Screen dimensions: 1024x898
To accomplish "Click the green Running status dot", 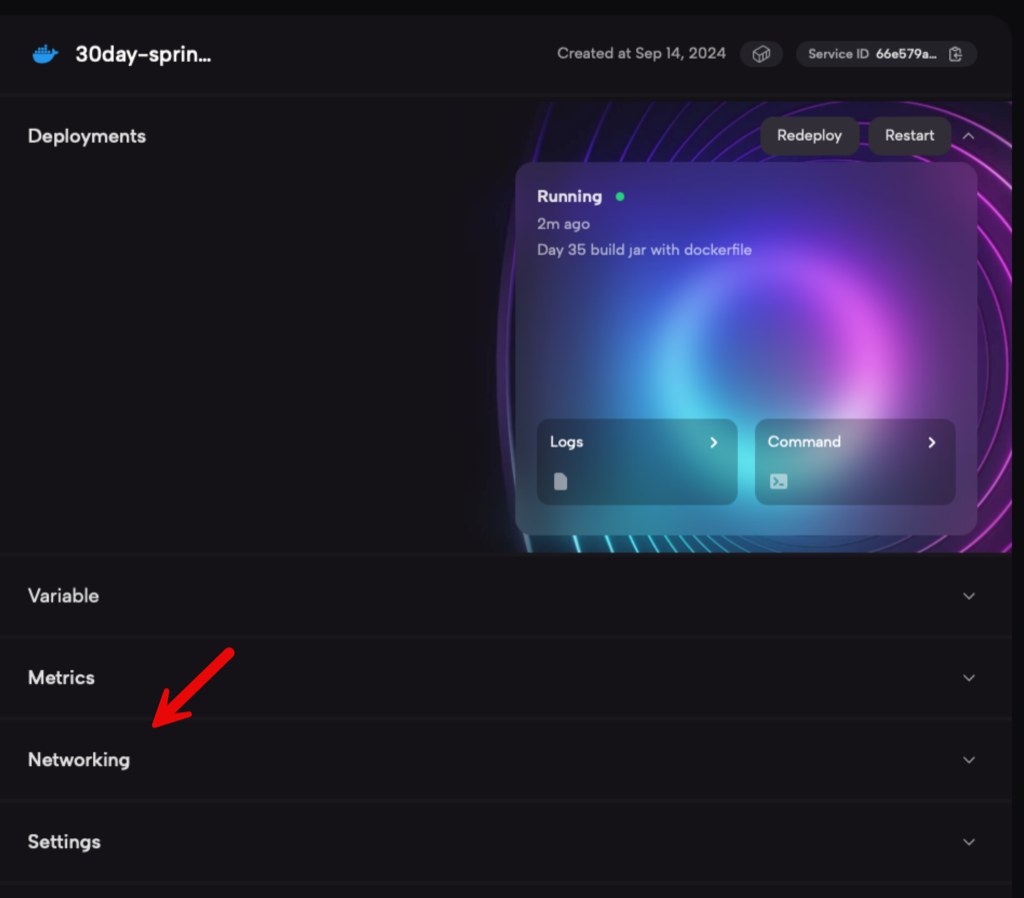I will [x=620, y=196].
